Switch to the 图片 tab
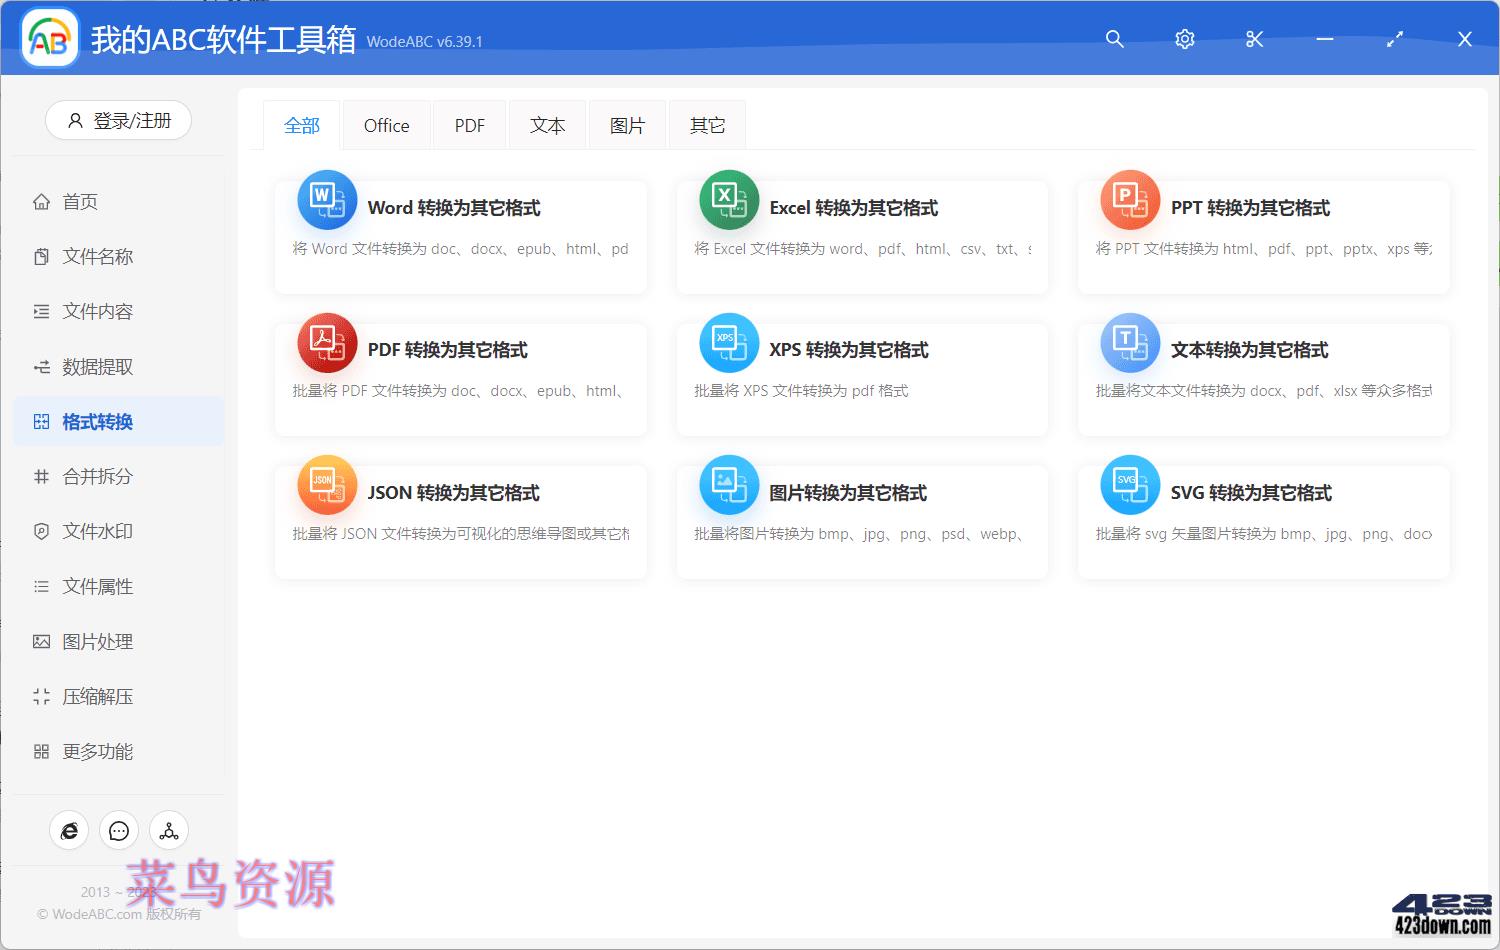Image resolution: width=1500 pixels, height=950 pixels. tap(627, 124)
